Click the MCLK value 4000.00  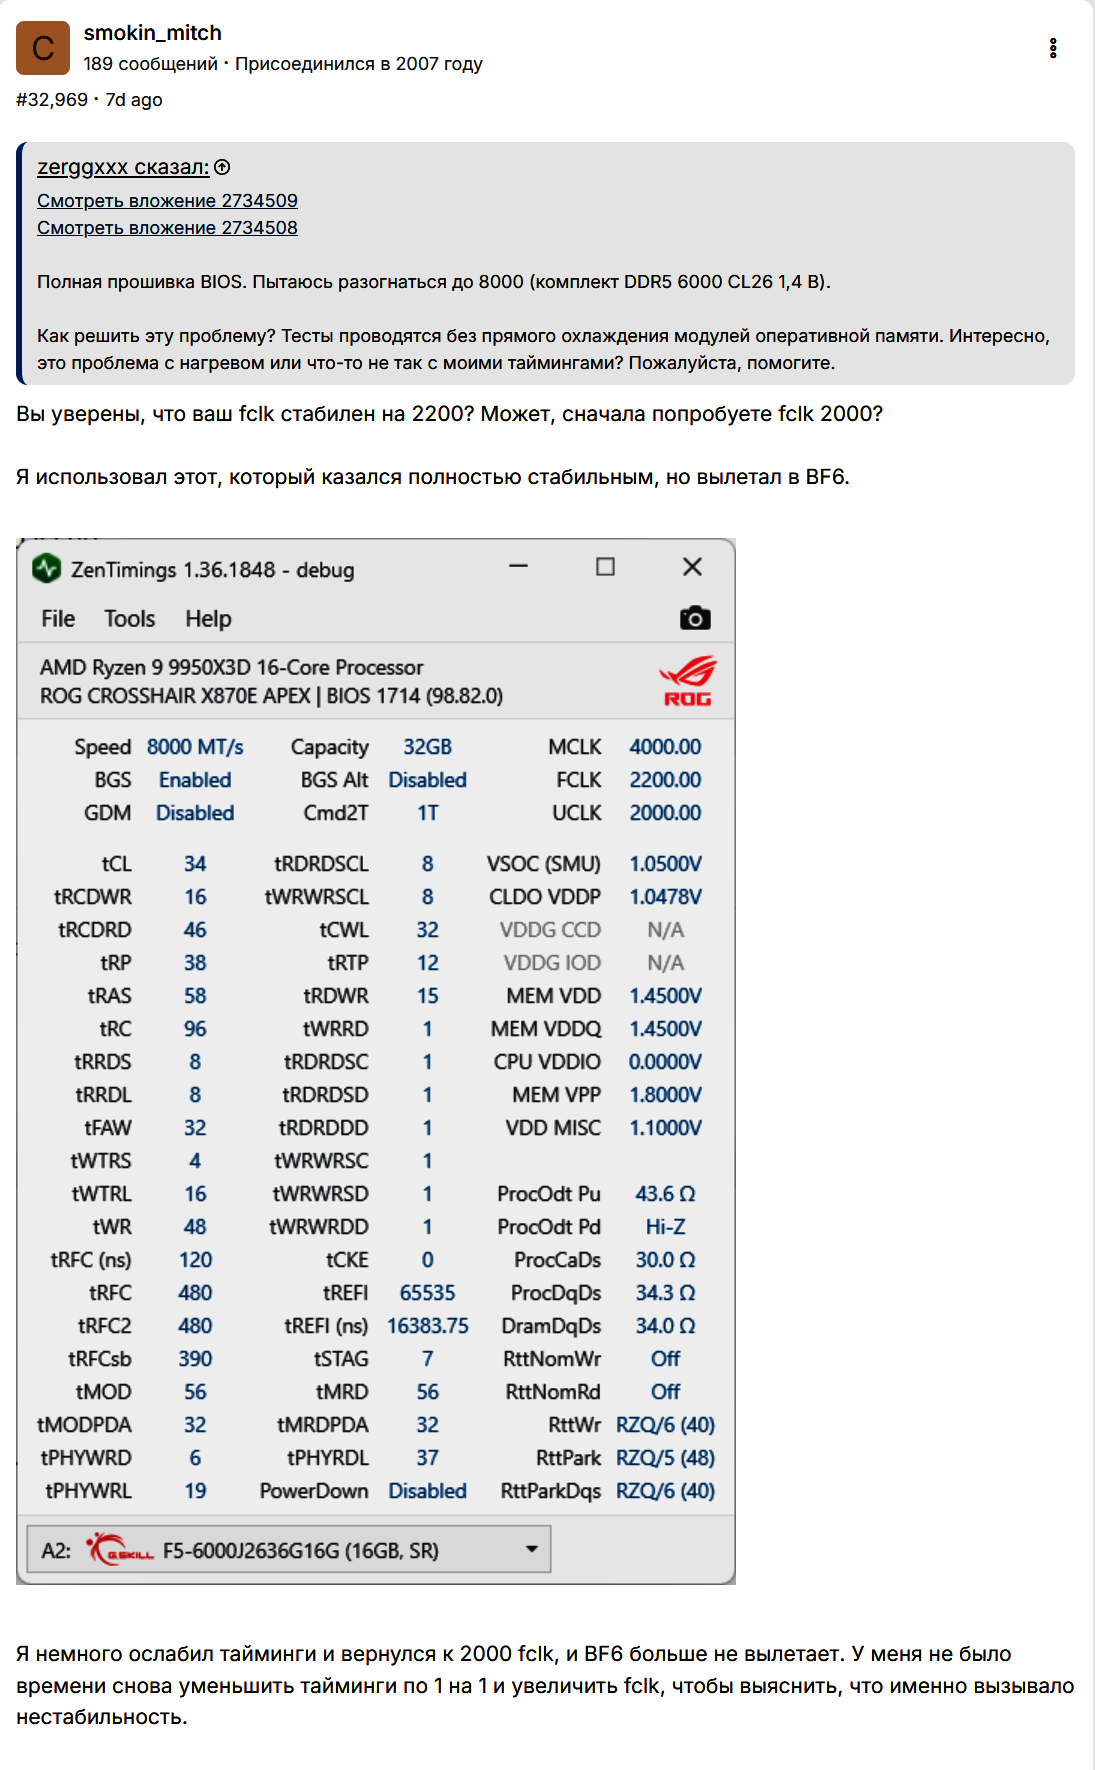click(665, 747)
